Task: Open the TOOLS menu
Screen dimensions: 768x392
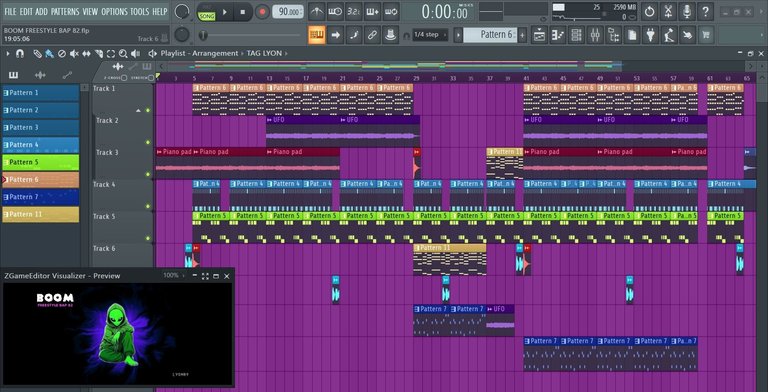Action: pyautogui.click(x=140, y=11)
